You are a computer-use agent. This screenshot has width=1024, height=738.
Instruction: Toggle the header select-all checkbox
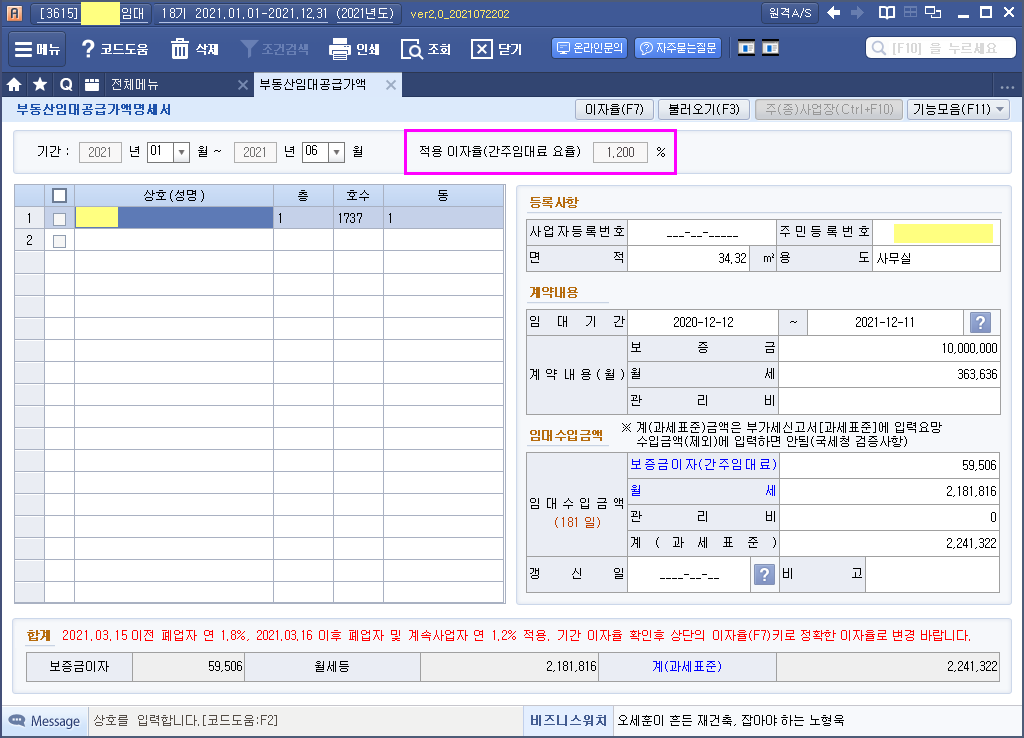[59, 195]
